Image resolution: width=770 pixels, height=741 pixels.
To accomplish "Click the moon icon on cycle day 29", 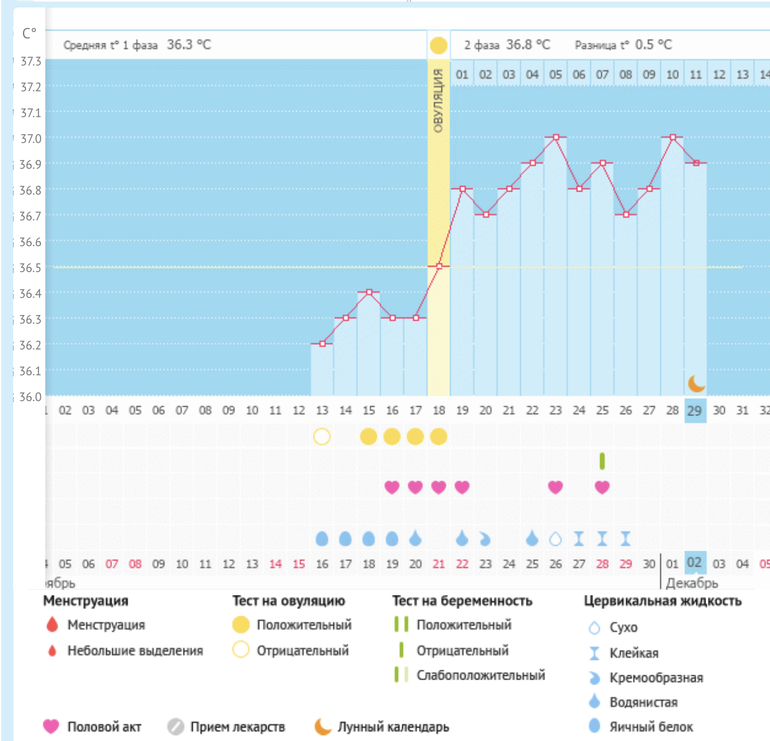I will click(696, 383).
